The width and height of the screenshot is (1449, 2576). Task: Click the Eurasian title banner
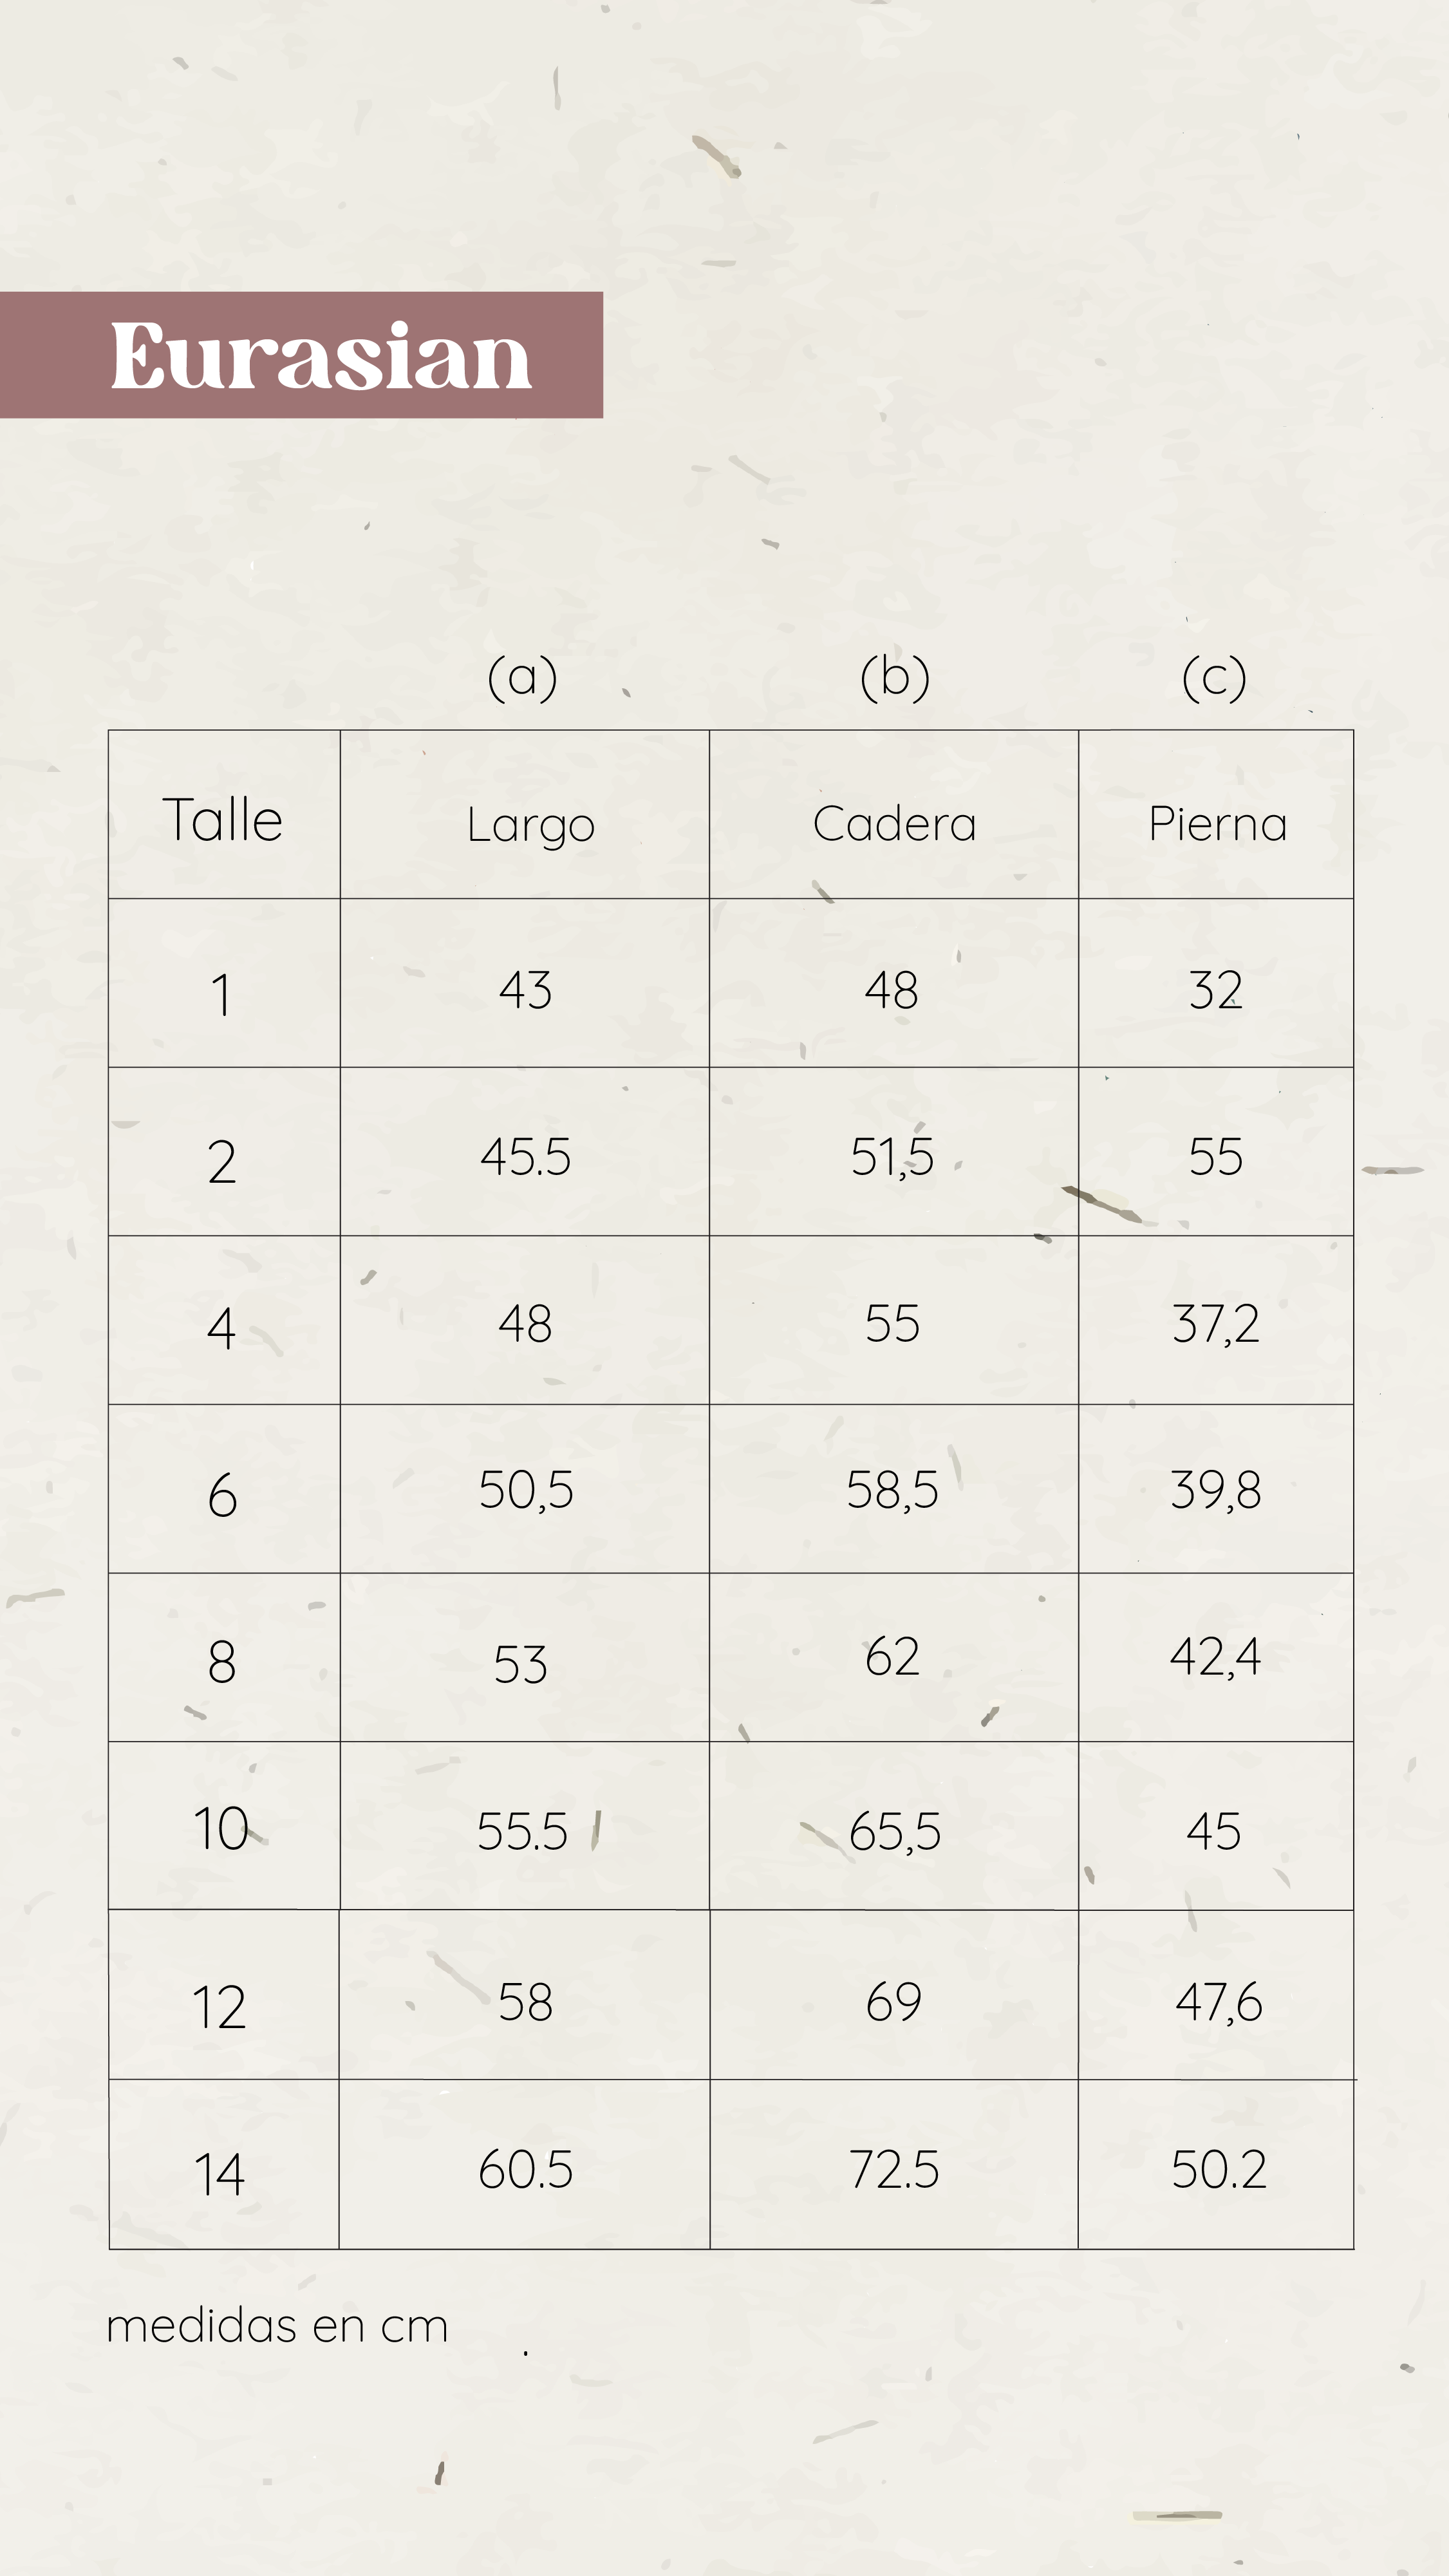pyautogui.click(x=301, y=355)
